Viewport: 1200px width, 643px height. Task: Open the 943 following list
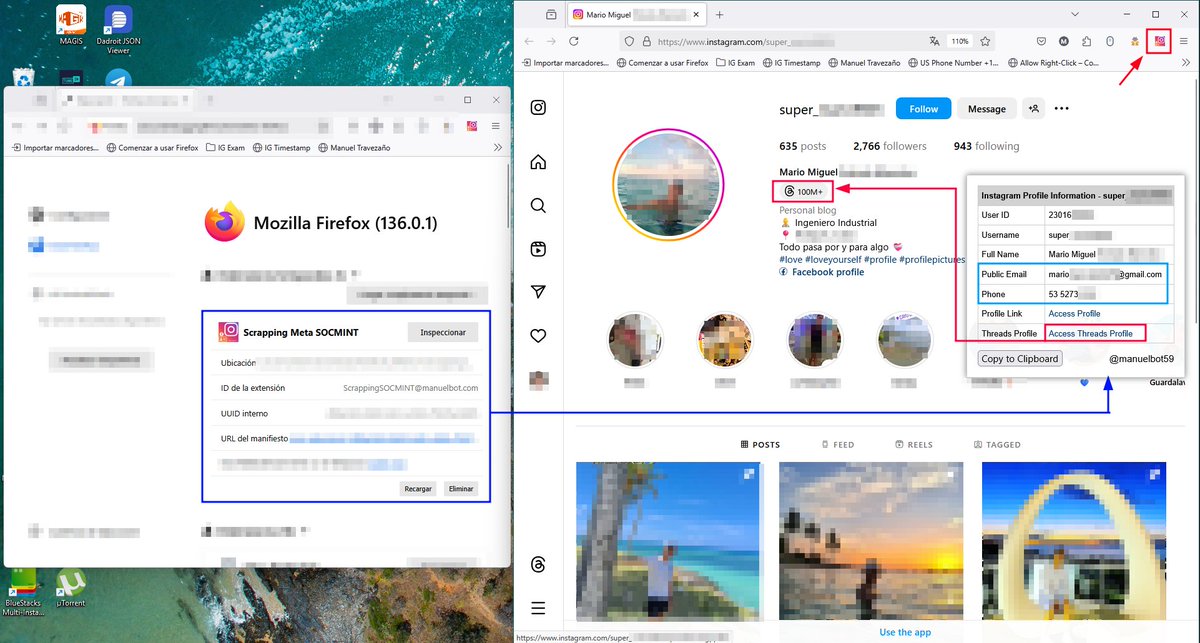987,146
